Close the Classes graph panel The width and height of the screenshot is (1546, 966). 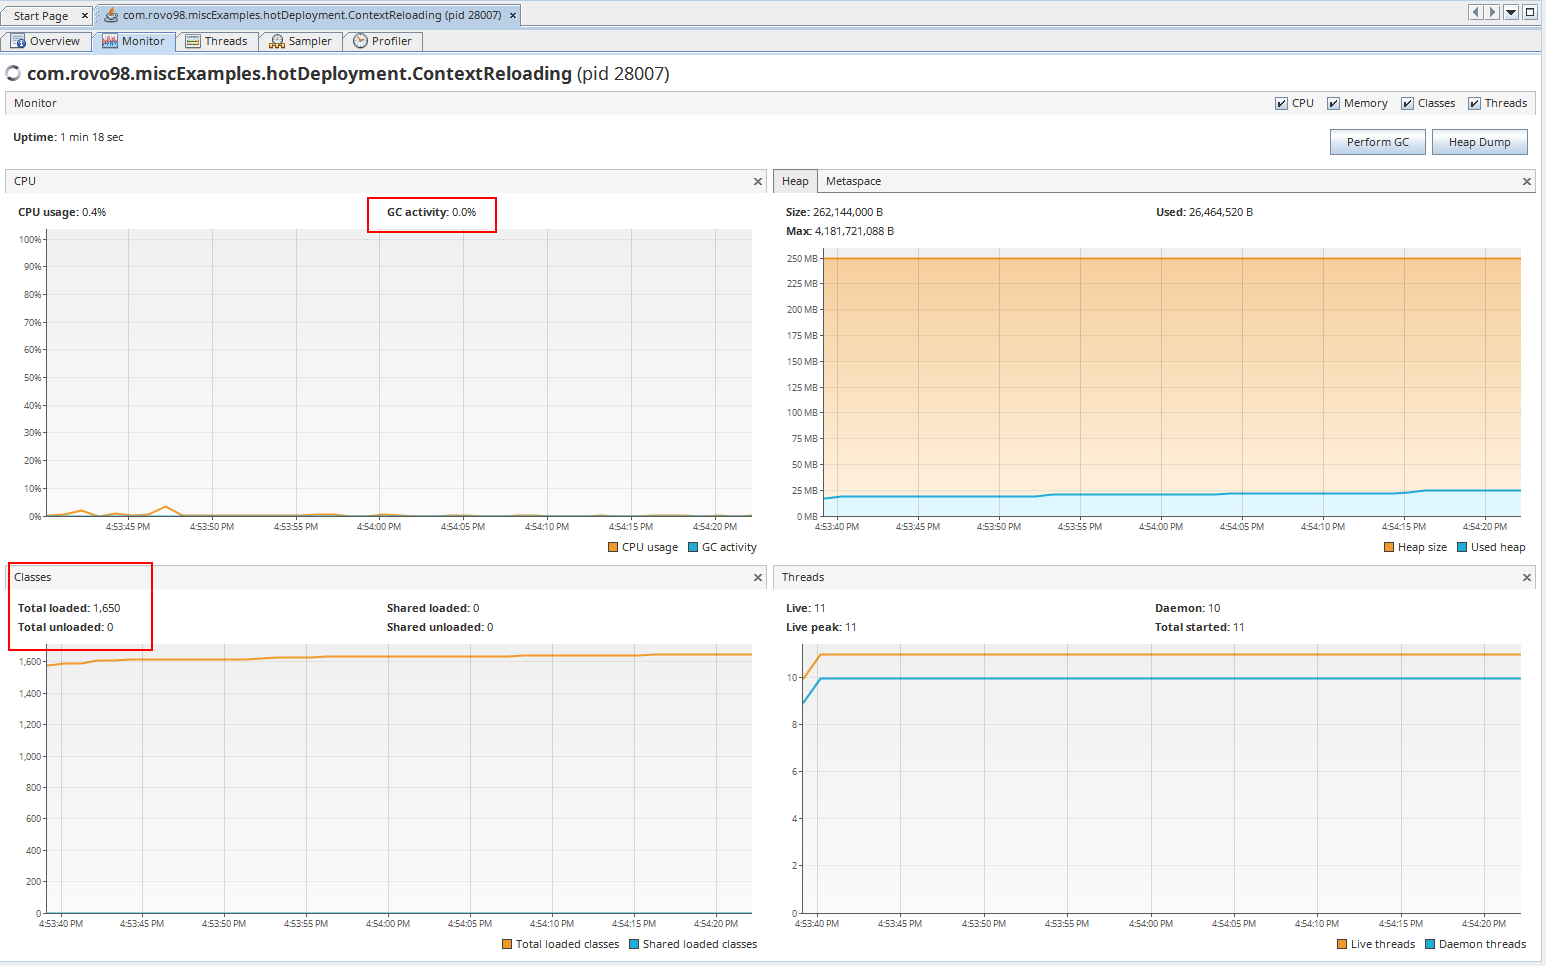[757, 578]
